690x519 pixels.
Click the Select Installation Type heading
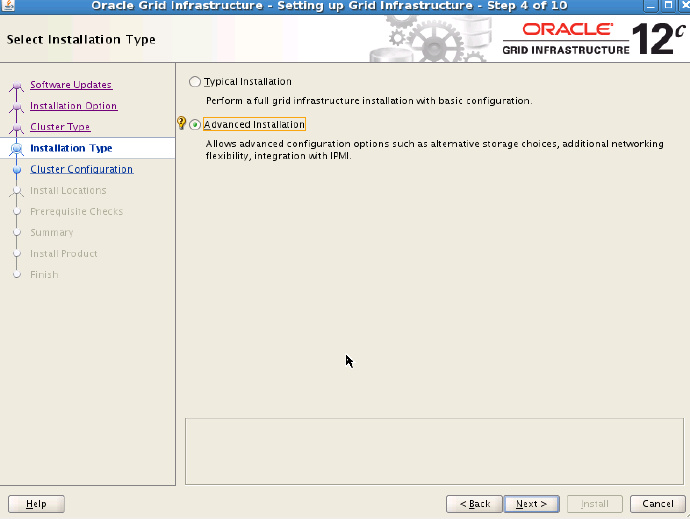[x=81, y=40]
